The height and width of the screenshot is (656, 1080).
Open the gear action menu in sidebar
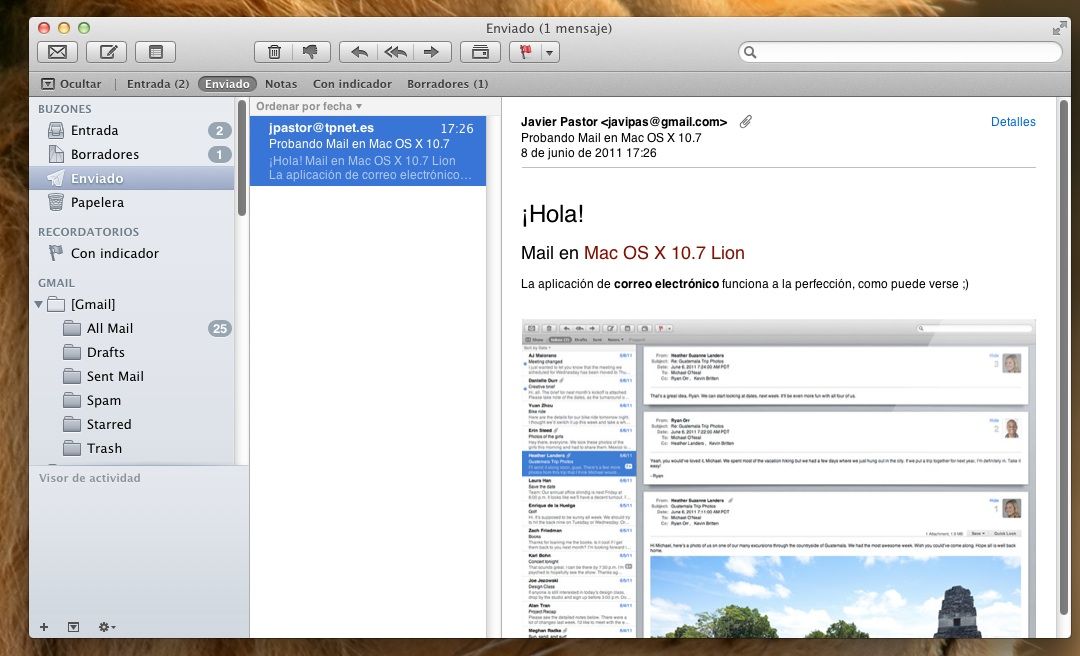pos(106,627)
